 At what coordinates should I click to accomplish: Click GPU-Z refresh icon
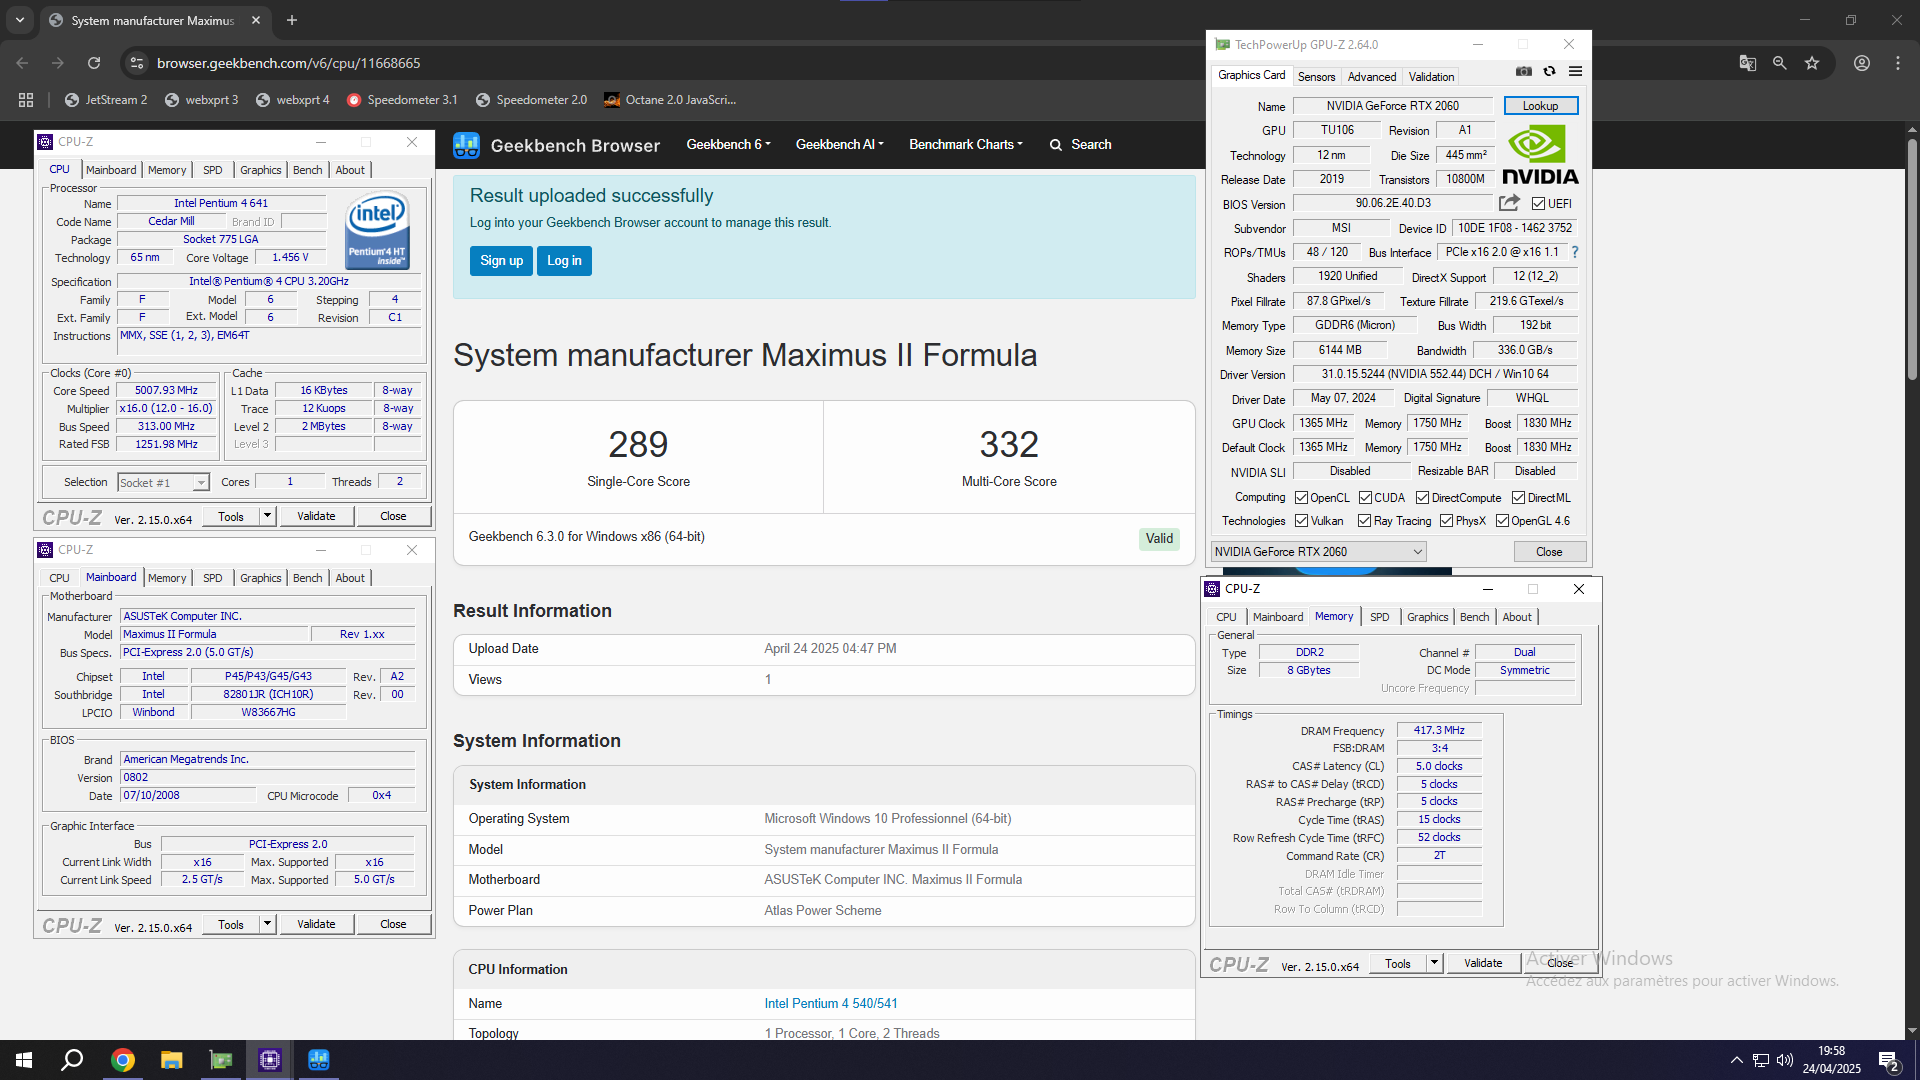1549,72
